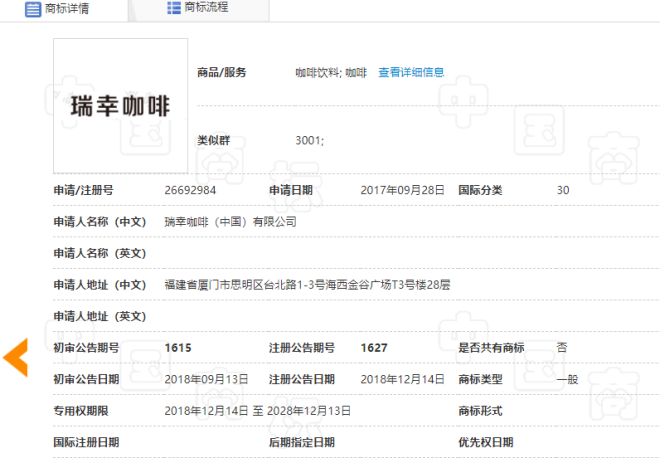Click the 初审公告日期 label

click(86, 380)
